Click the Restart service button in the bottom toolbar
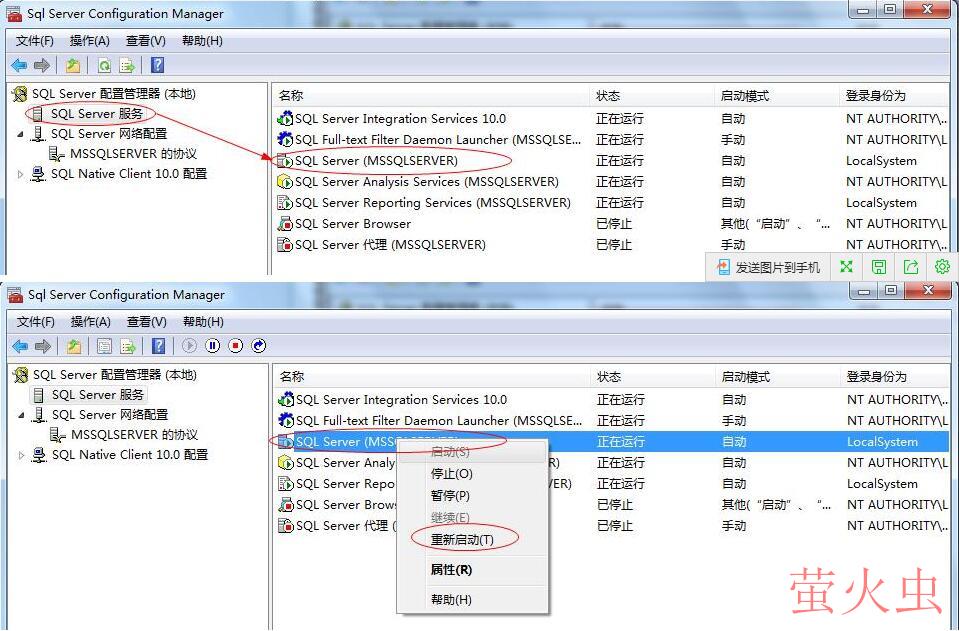The image size is (959, 631). click(x=259, y=346)
